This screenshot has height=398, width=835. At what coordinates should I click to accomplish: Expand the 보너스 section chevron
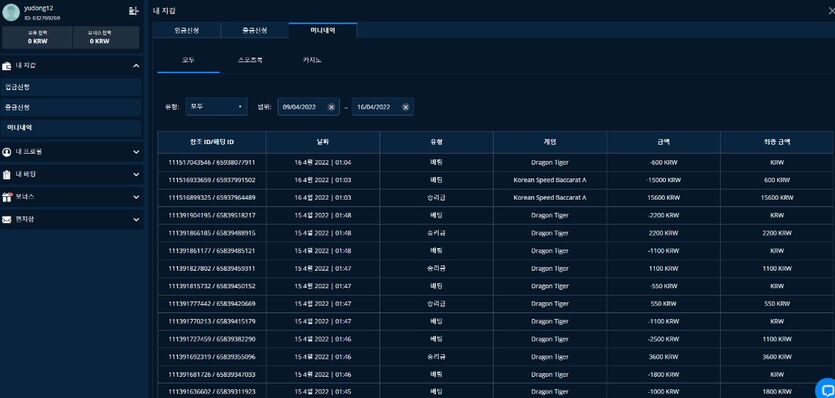pos(136,197)
